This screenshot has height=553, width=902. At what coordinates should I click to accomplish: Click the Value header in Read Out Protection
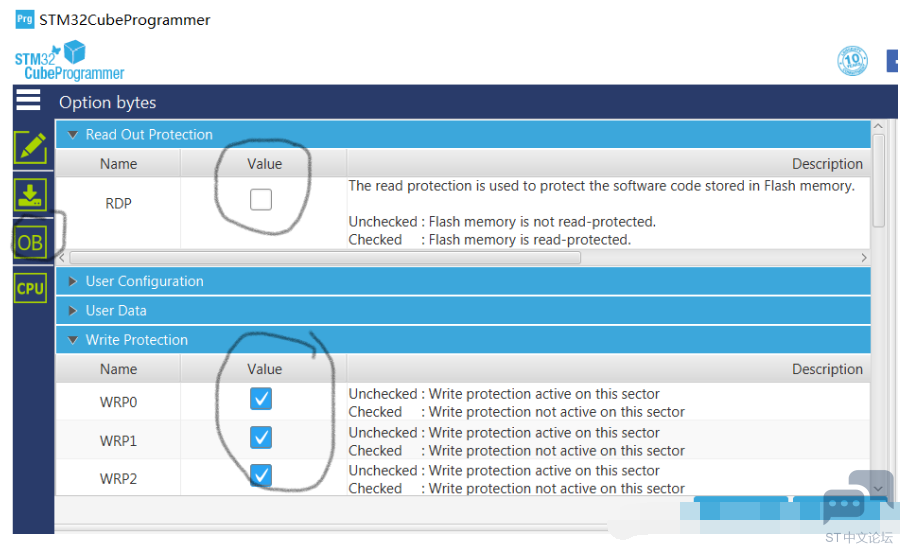[x=264, y=164]
